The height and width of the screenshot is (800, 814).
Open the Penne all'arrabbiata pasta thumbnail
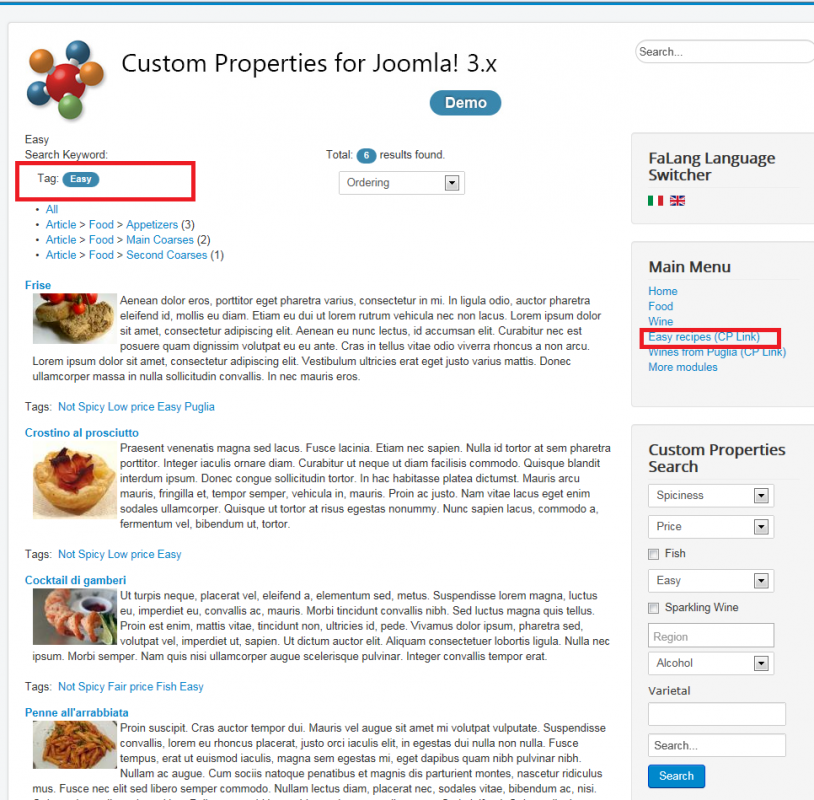click(75, 744)
